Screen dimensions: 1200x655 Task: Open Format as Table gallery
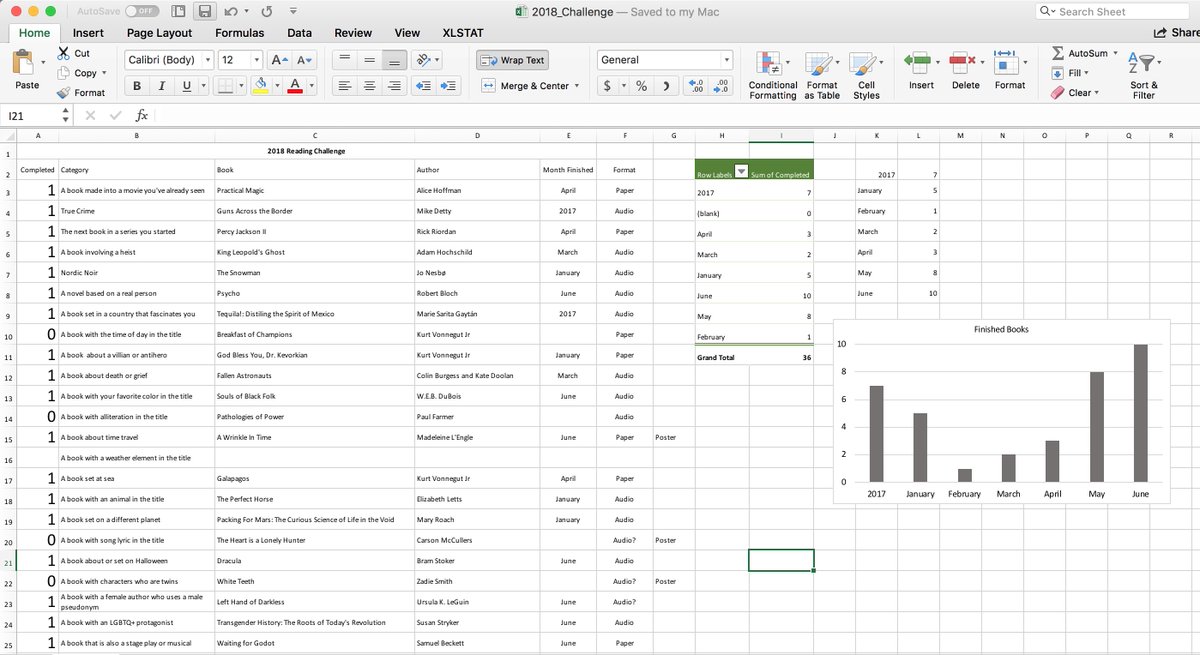[x=822, y=75]
